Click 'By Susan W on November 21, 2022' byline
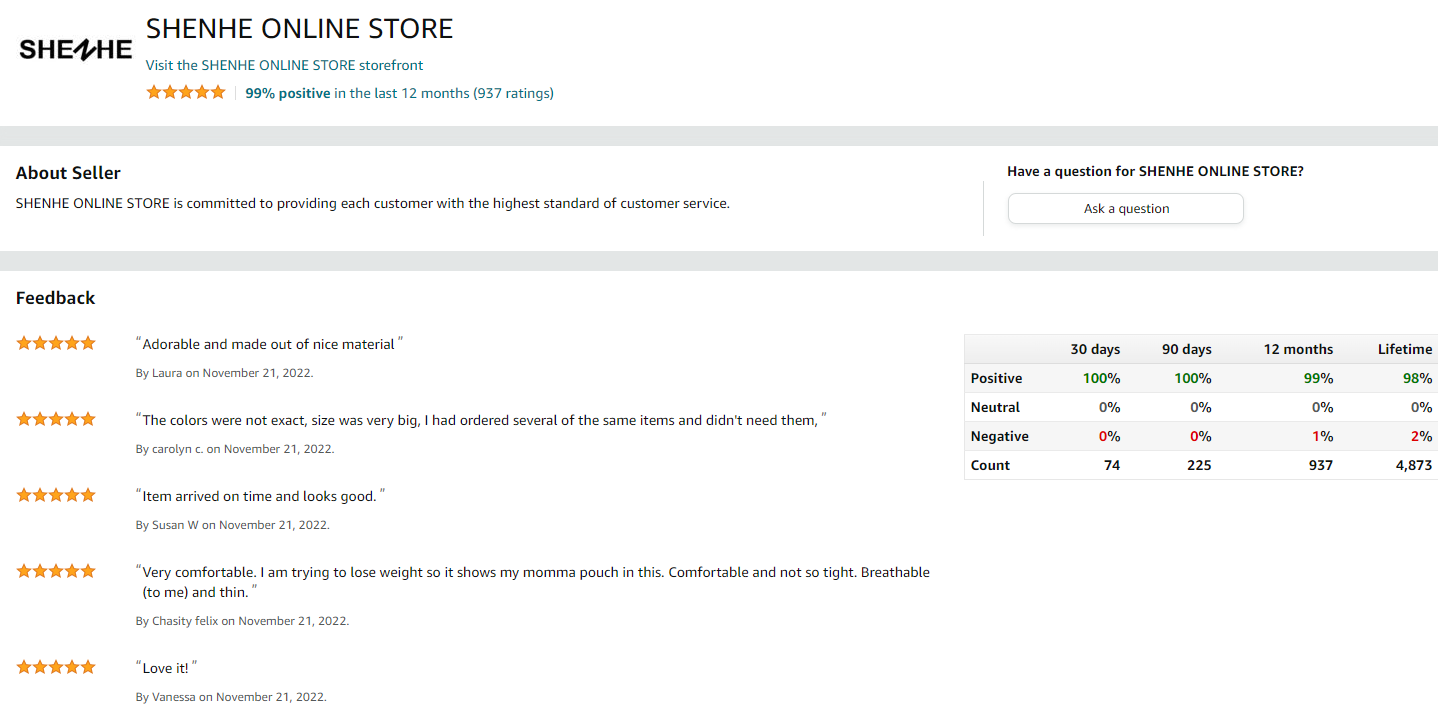The image size is (1438, 724). coord(232,525)
